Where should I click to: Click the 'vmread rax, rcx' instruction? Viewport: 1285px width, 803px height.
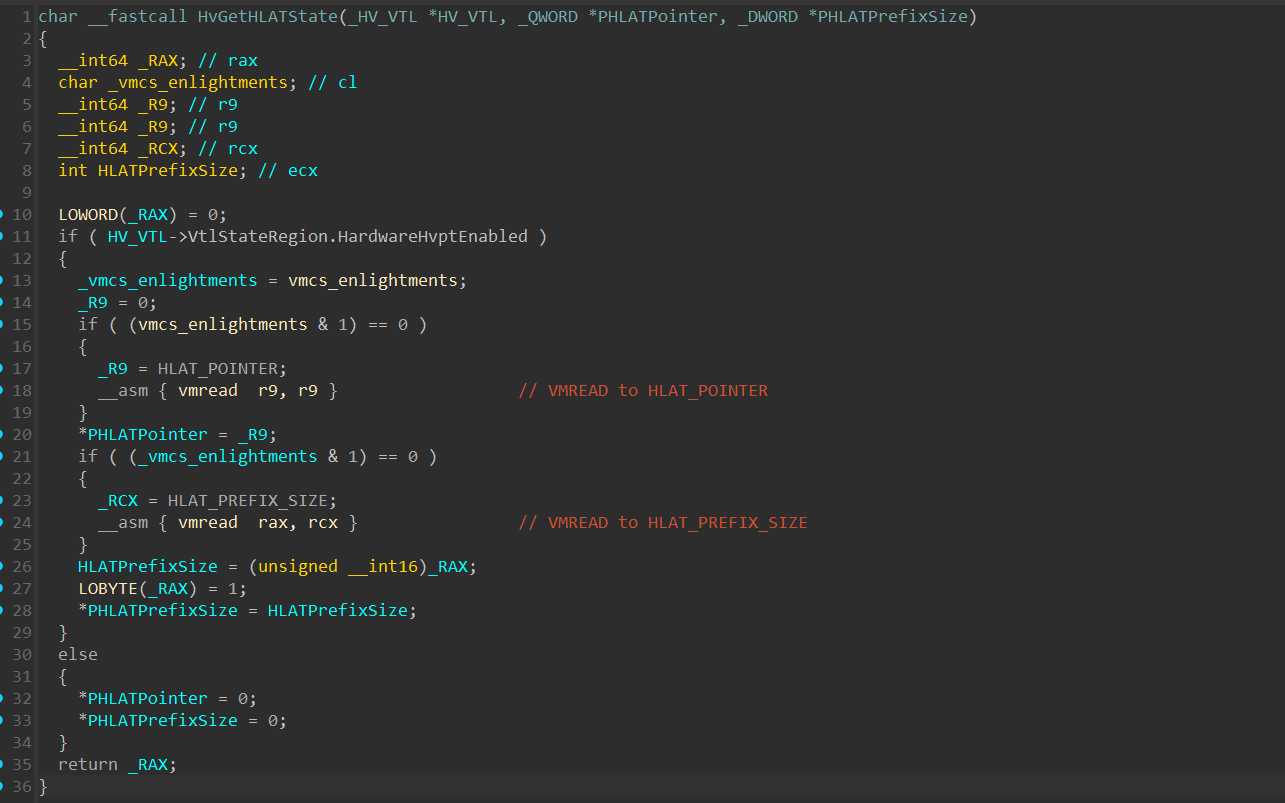coord(258,523)
